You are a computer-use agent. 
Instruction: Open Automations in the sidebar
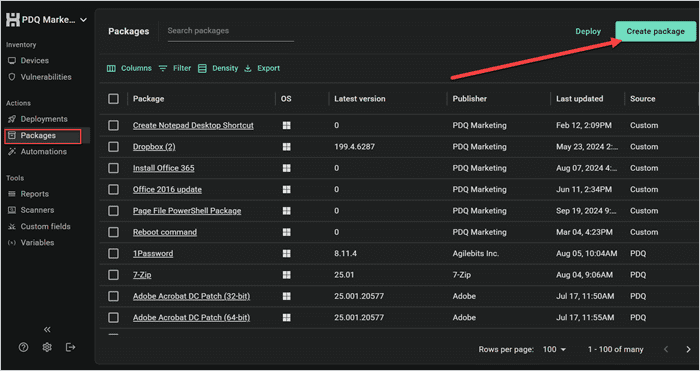pyautogui.click(x=43, y=152)
